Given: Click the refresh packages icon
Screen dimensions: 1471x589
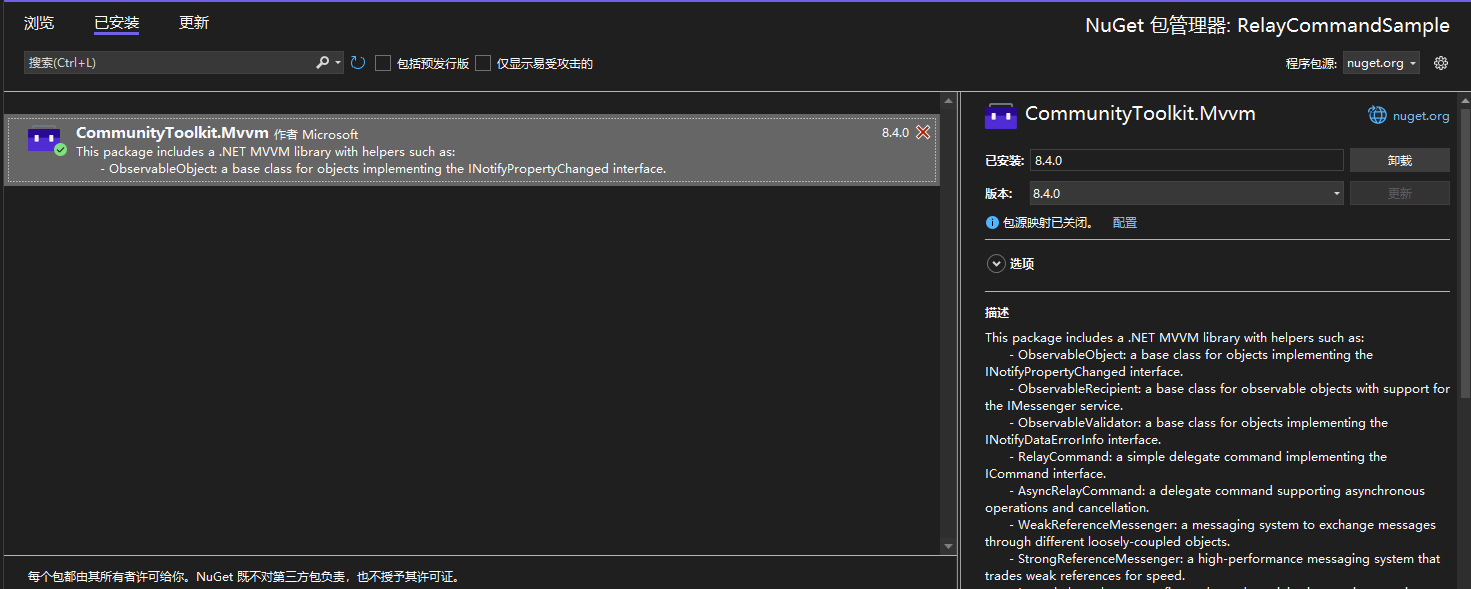Looking at the screenshot, I should pos(358,62).
